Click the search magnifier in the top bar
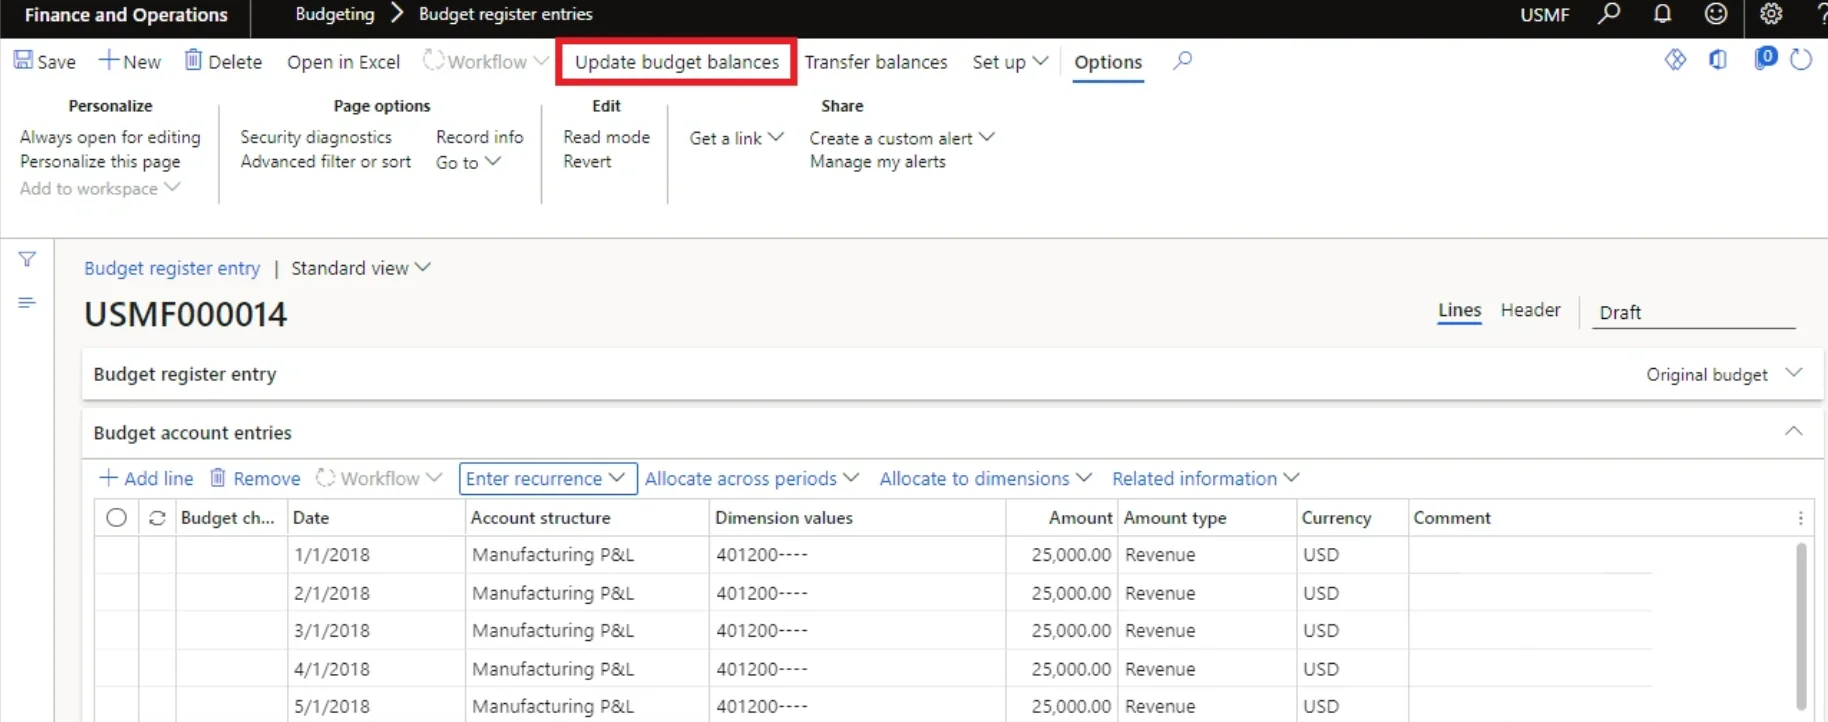 coord(1608,14)
